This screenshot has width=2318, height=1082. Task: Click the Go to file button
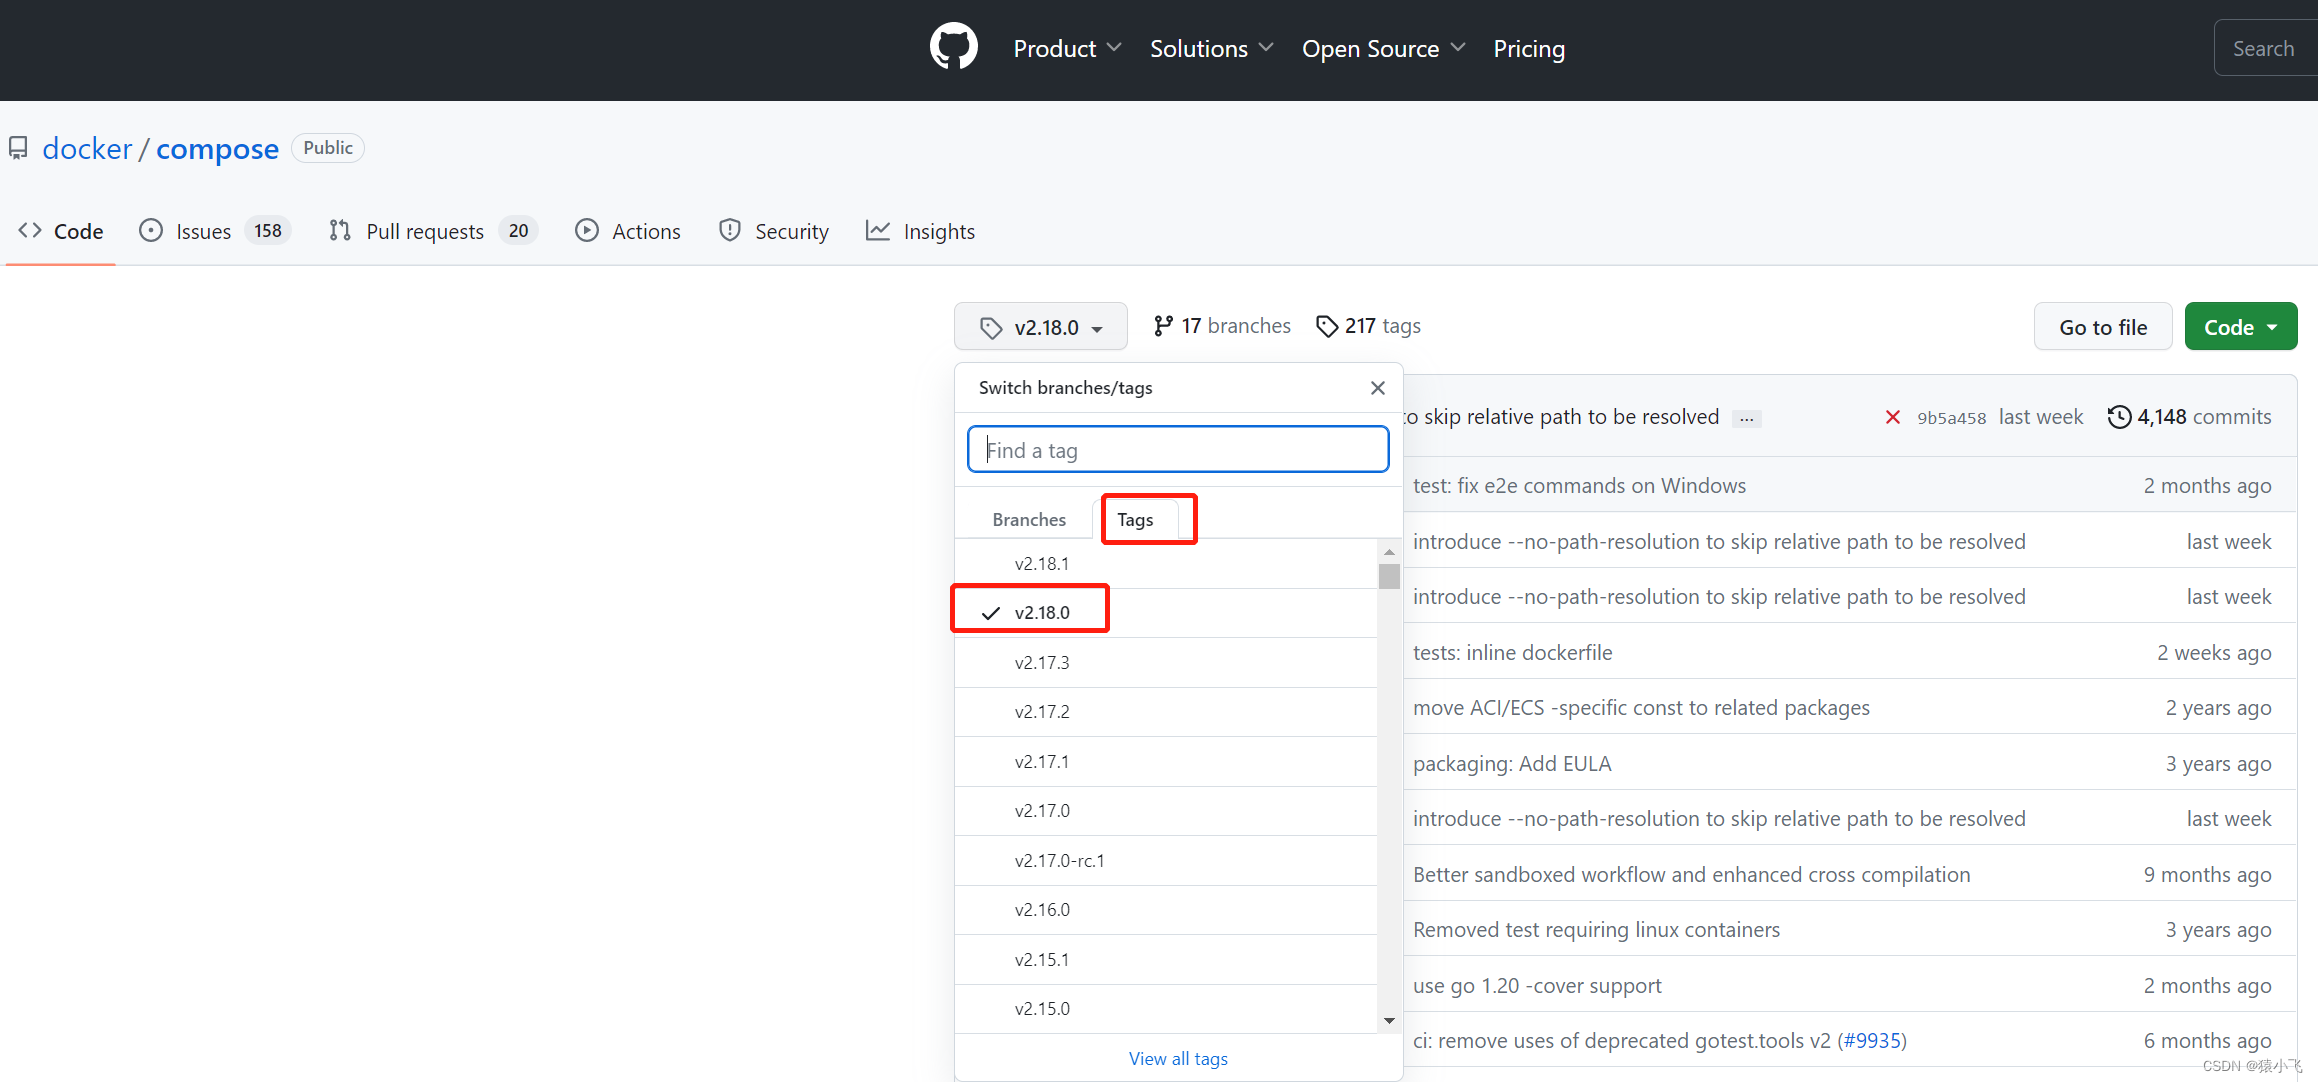tap(2102, 327)
